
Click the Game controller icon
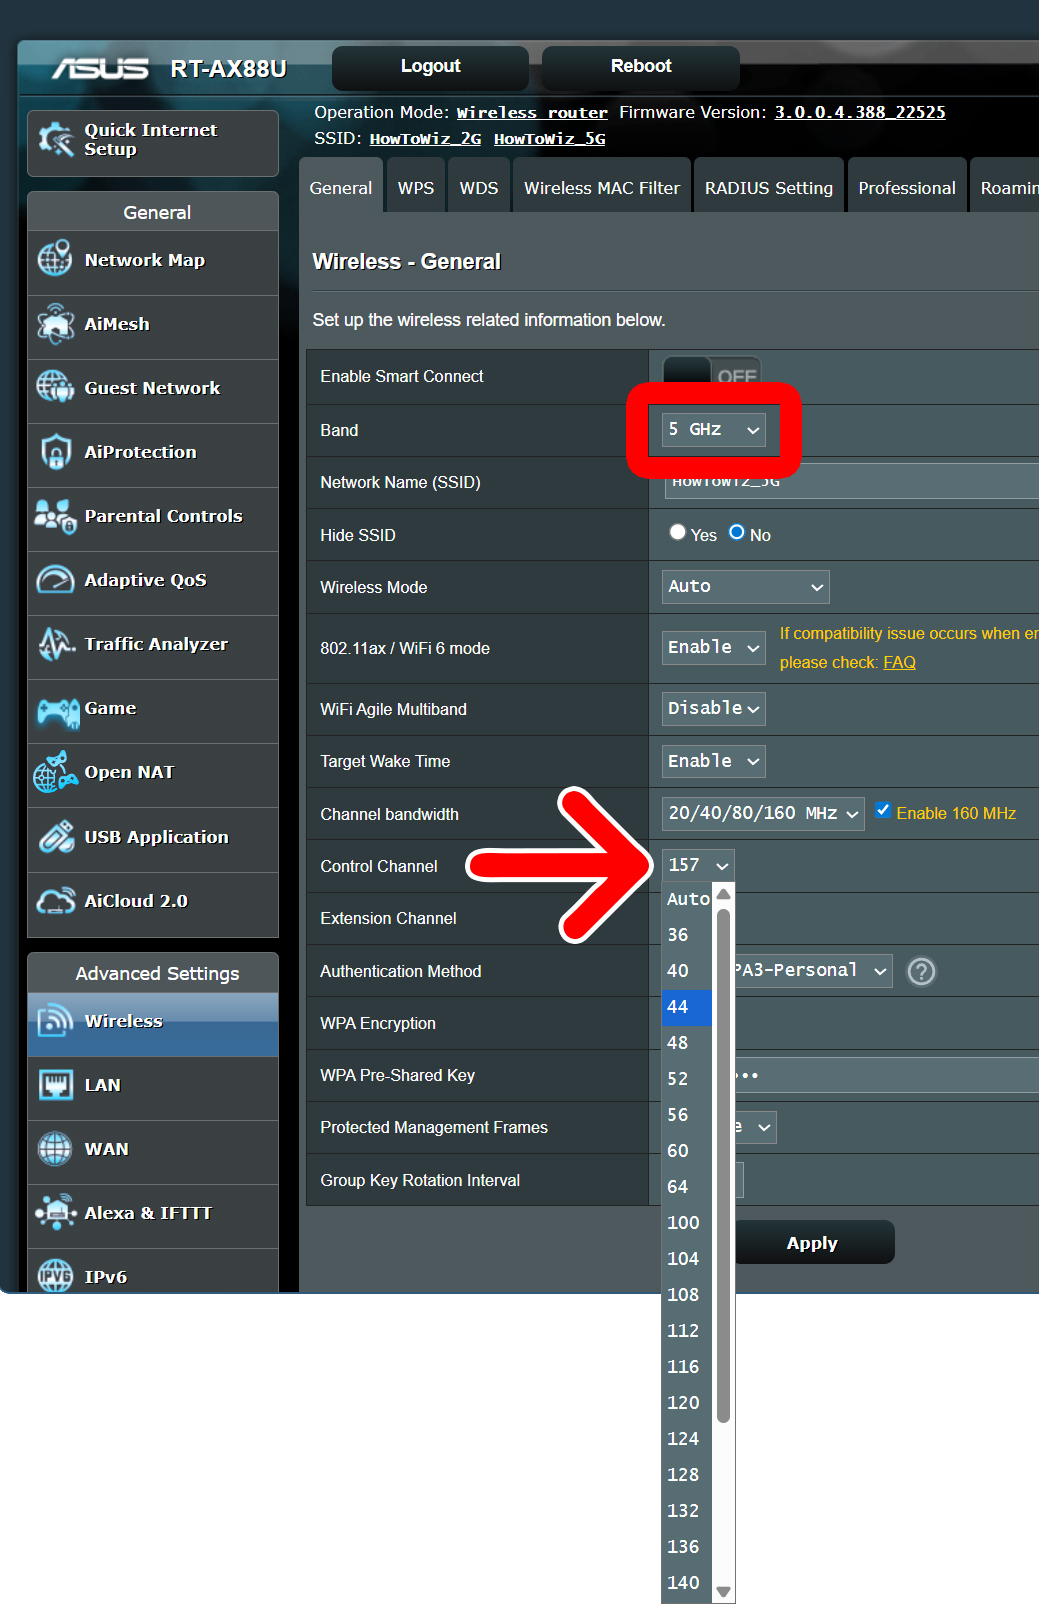tap(58, 711)
